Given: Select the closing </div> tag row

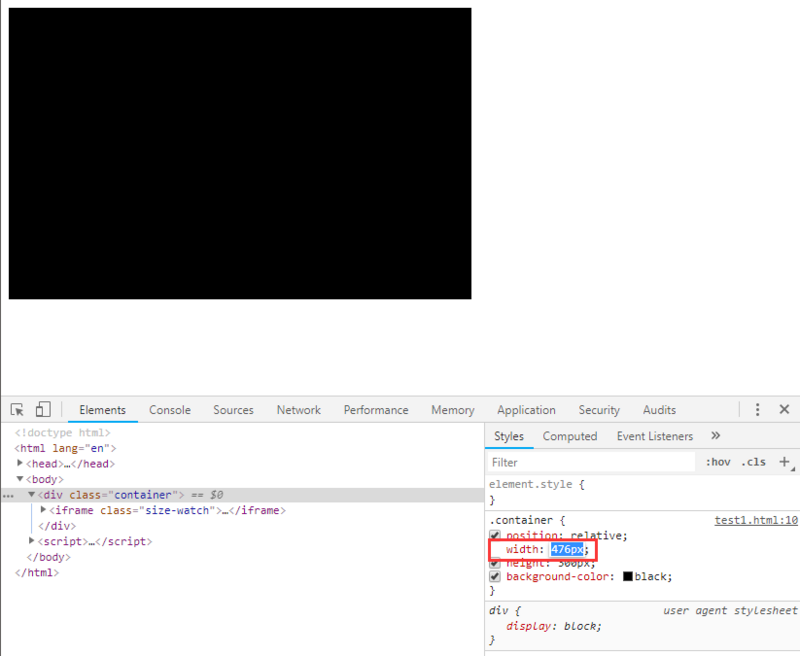Looking at the screenshot, I should [57, 526].
